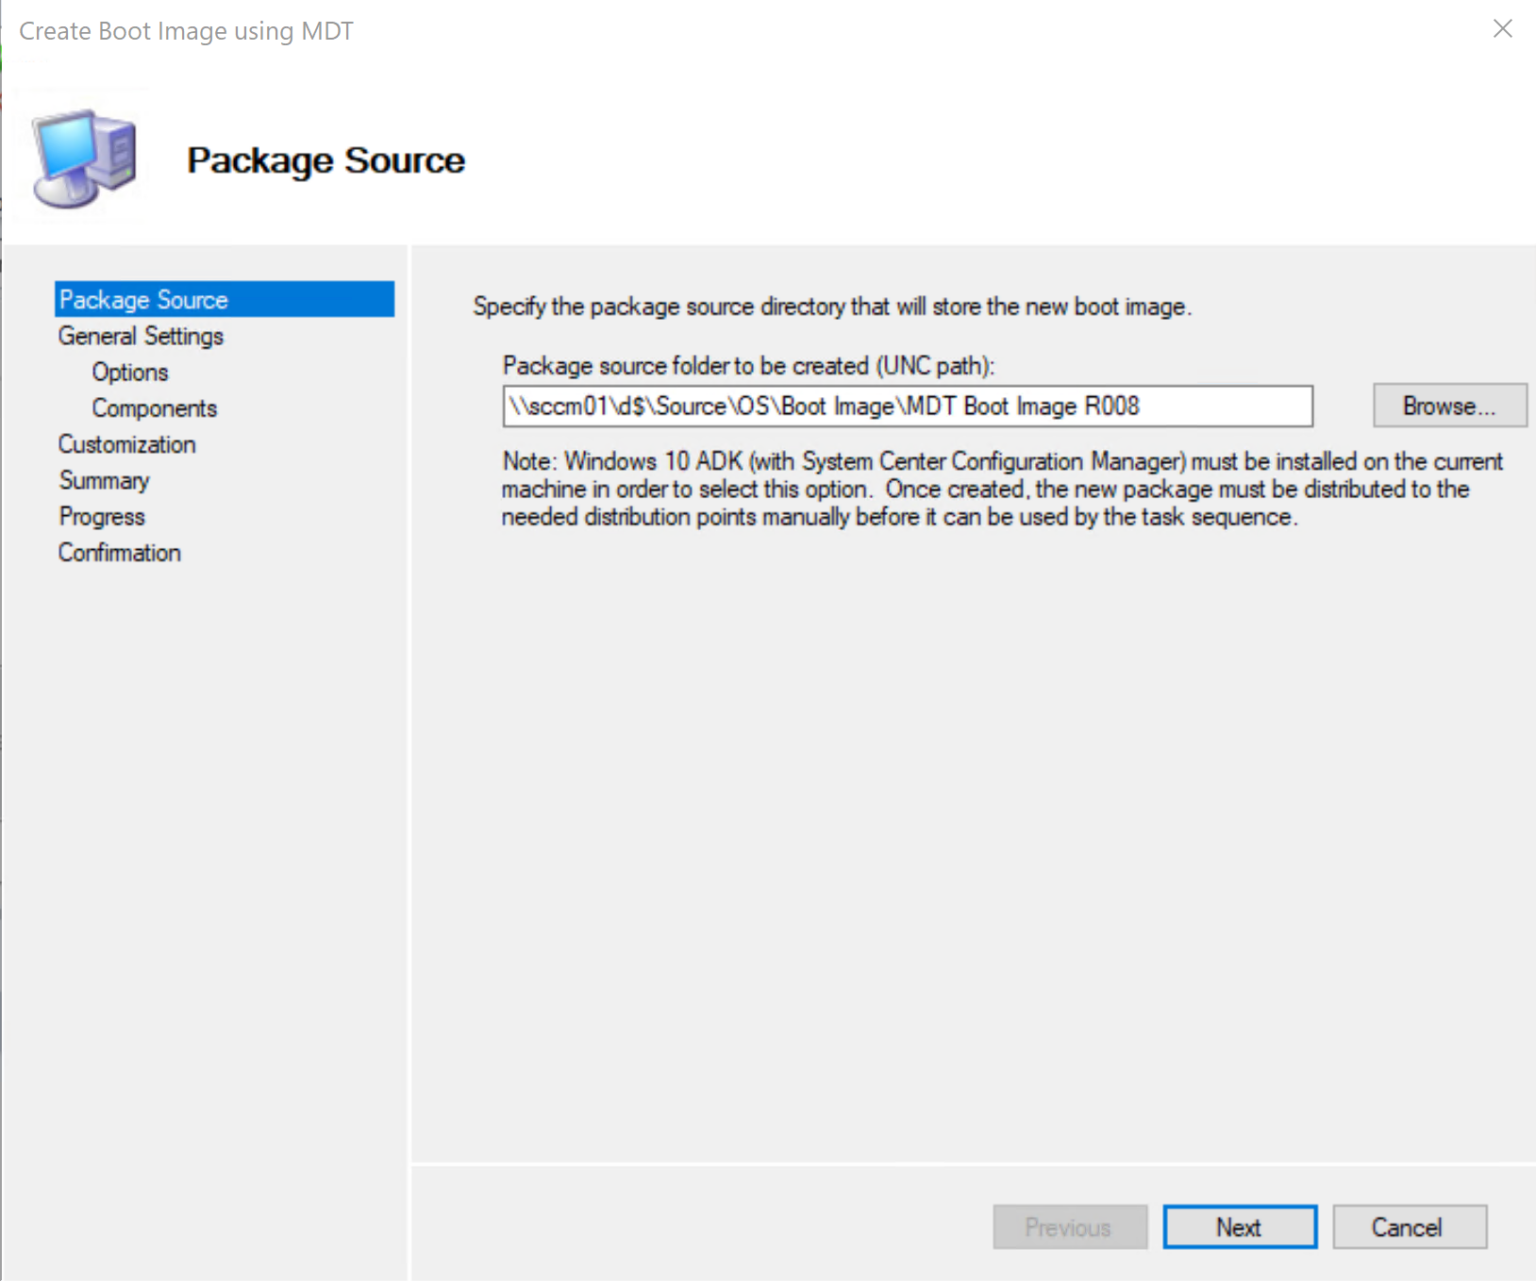Image resolution: width=1536 pixels, height=1281 pixels.
Task: Advance the wizard with Next
Action: pos(1239,1227)
